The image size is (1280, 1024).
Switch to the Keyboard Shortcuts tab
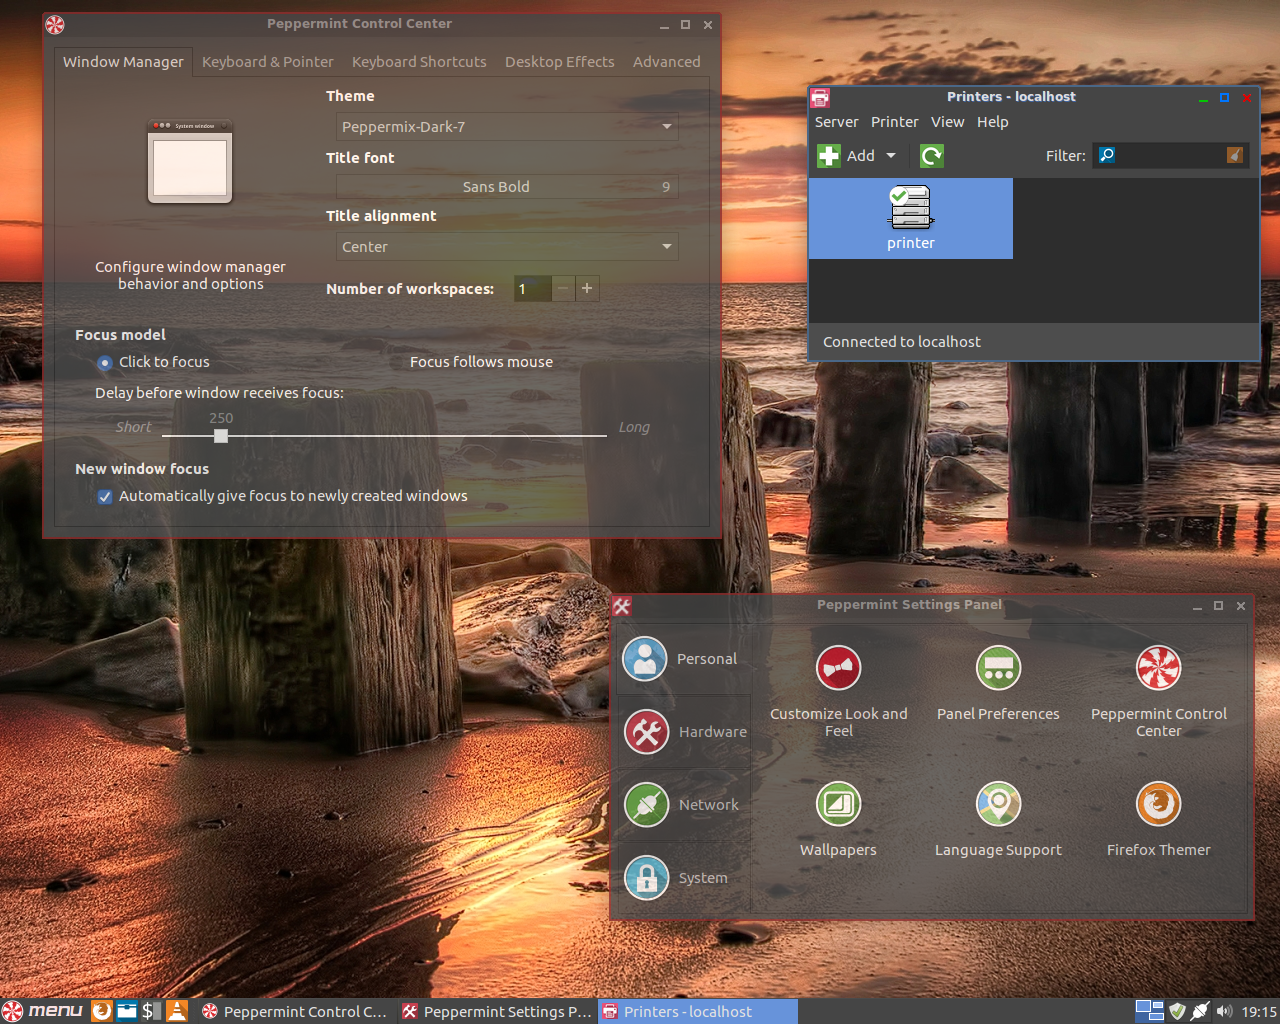pos(419,62)
